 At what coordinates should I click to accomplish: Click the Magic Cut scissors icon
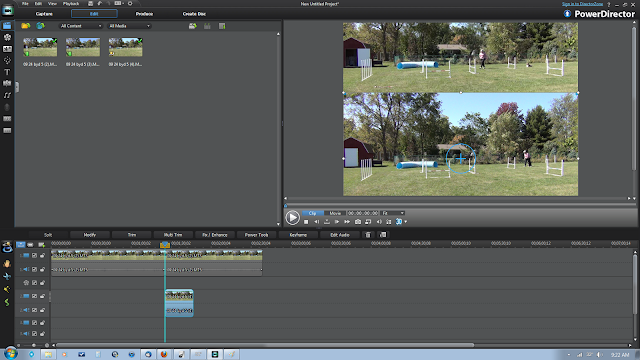[7, 289]
